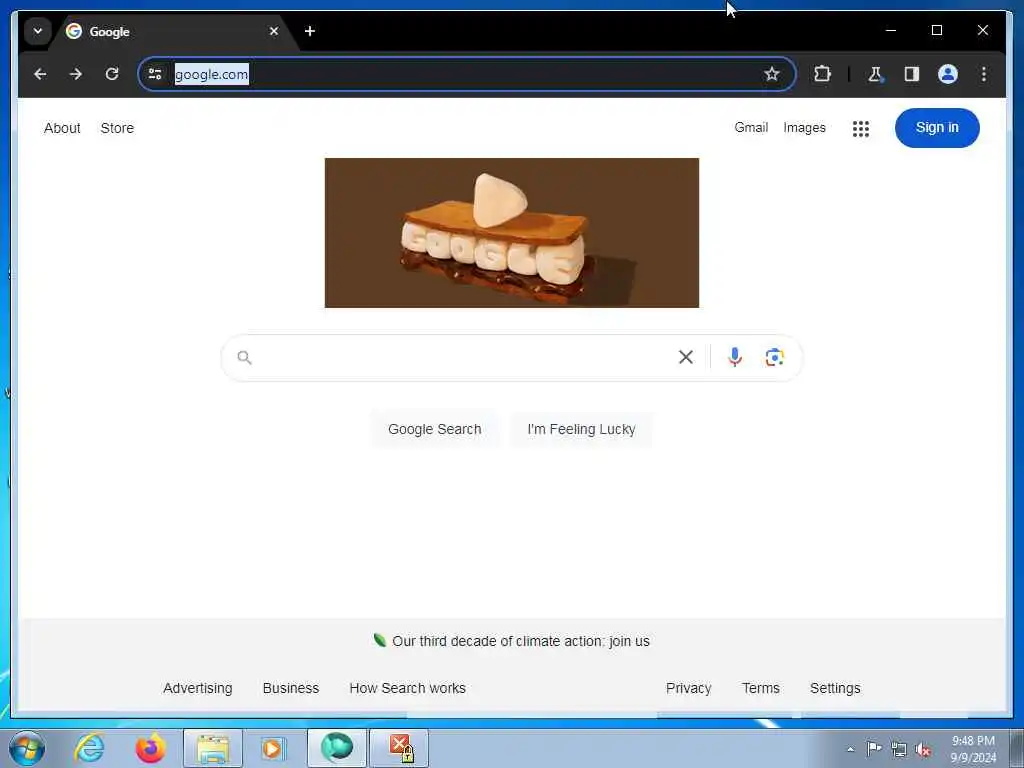Screen dimensions: 1024x768
Task: Open the Advertising footer link
Action: pos(197,688)
